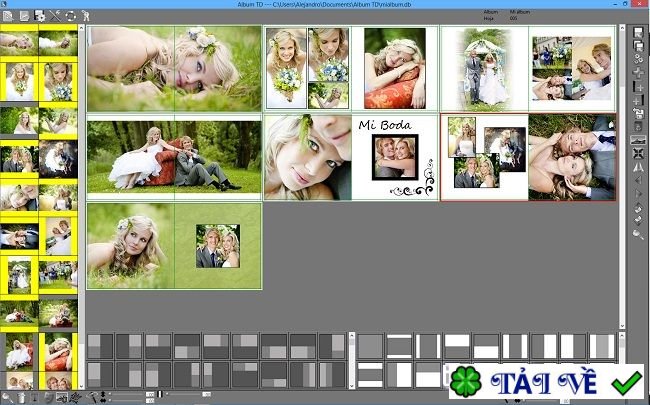Click the shield icon in bottom toolbar
This screenshot has width=650, height=405.
coord(48,398)
